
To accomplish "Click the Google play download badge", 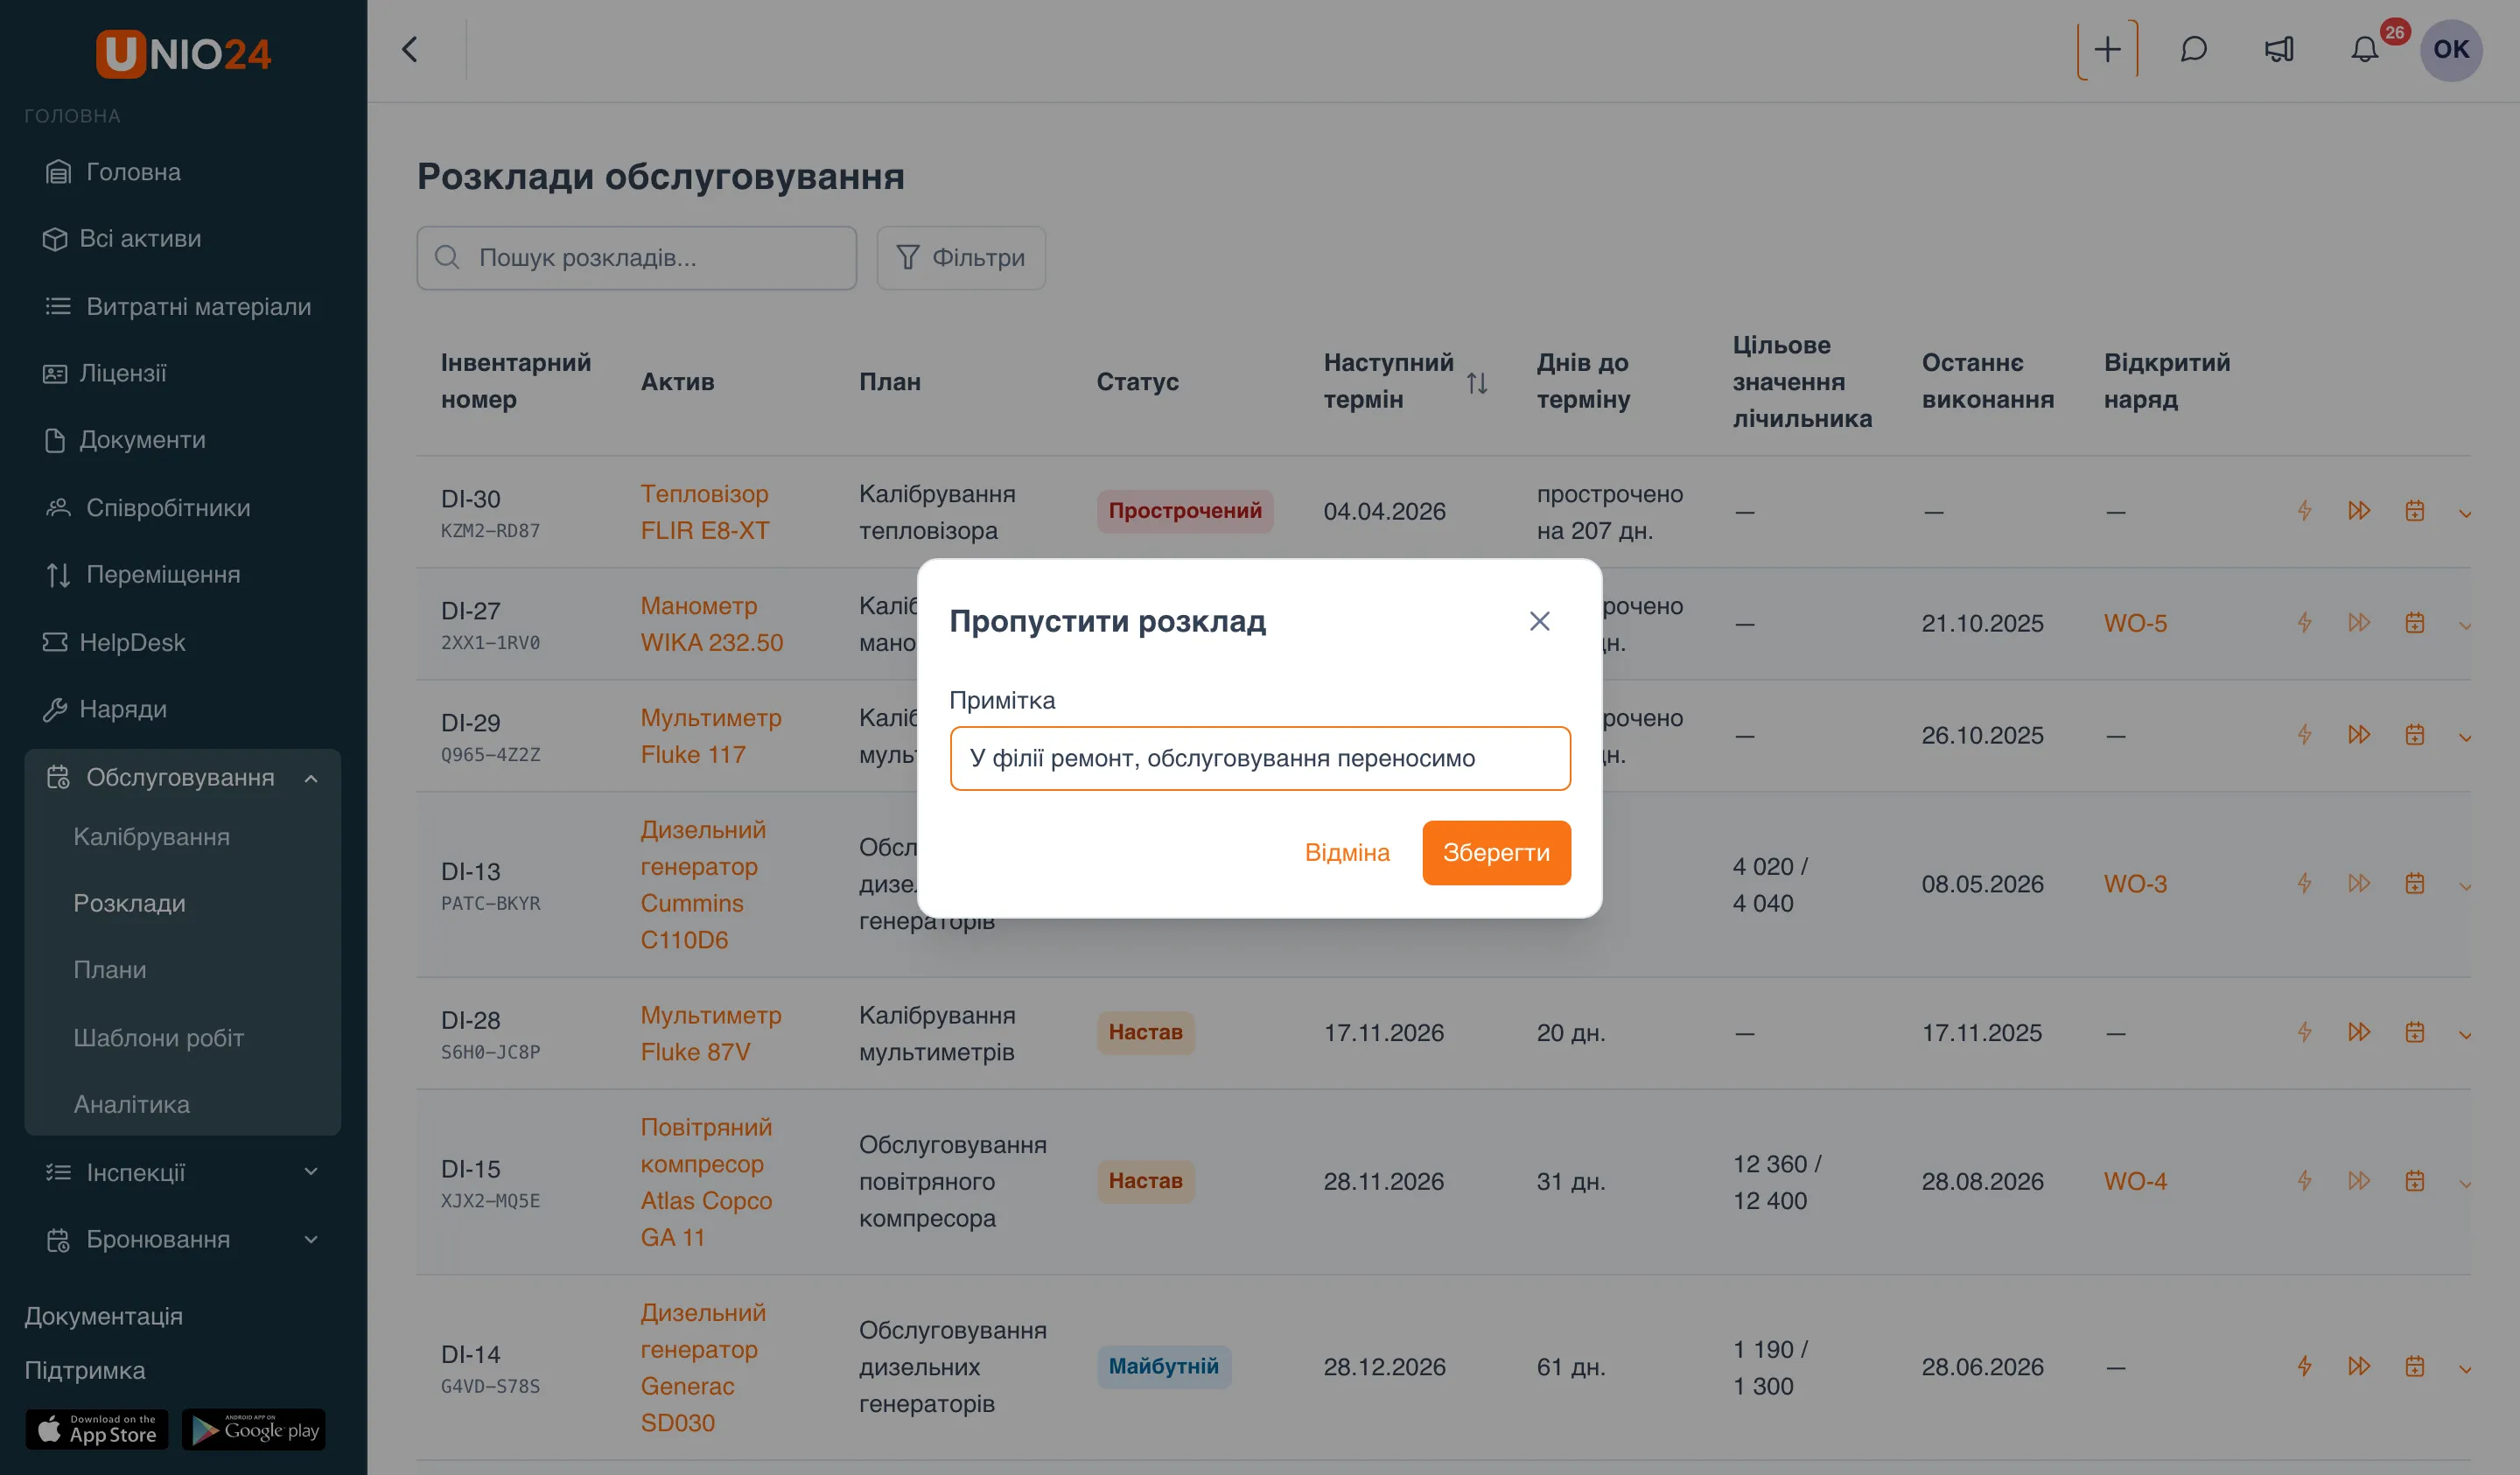I will [254, 1429].
